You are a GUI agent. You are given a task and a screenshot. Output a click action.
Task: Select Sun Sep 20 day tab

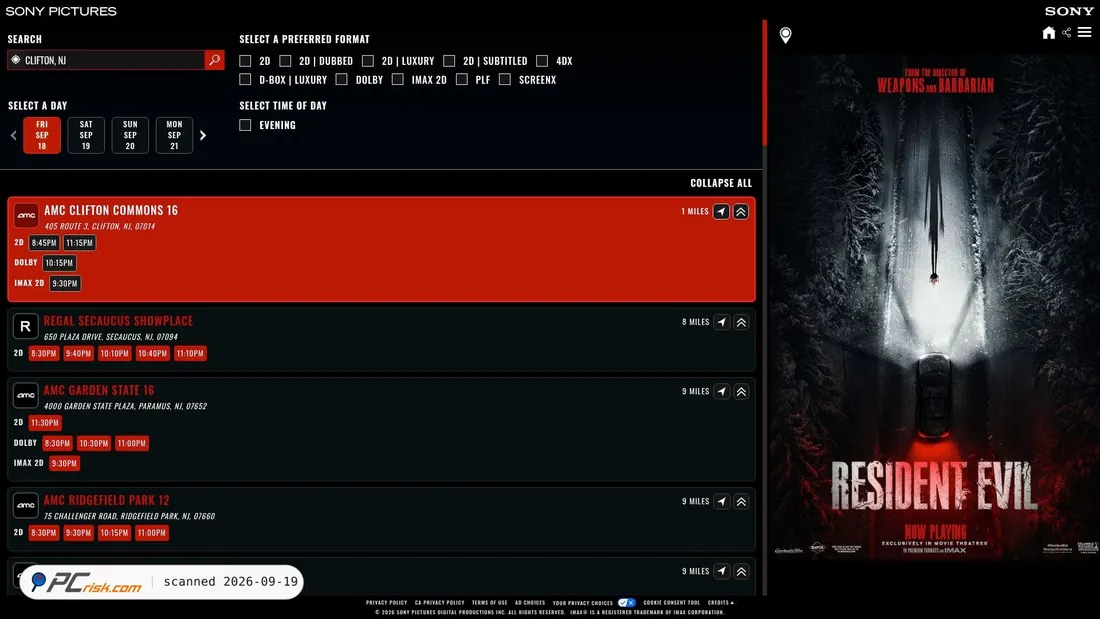tap(130, 135)
